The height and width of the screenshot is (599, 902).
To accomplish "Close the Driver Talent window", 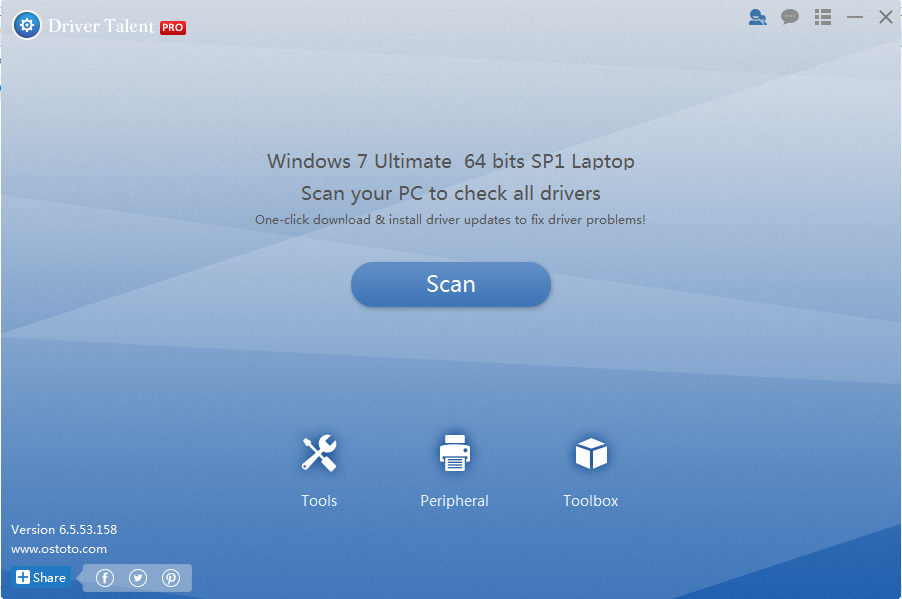I will 886,17.
